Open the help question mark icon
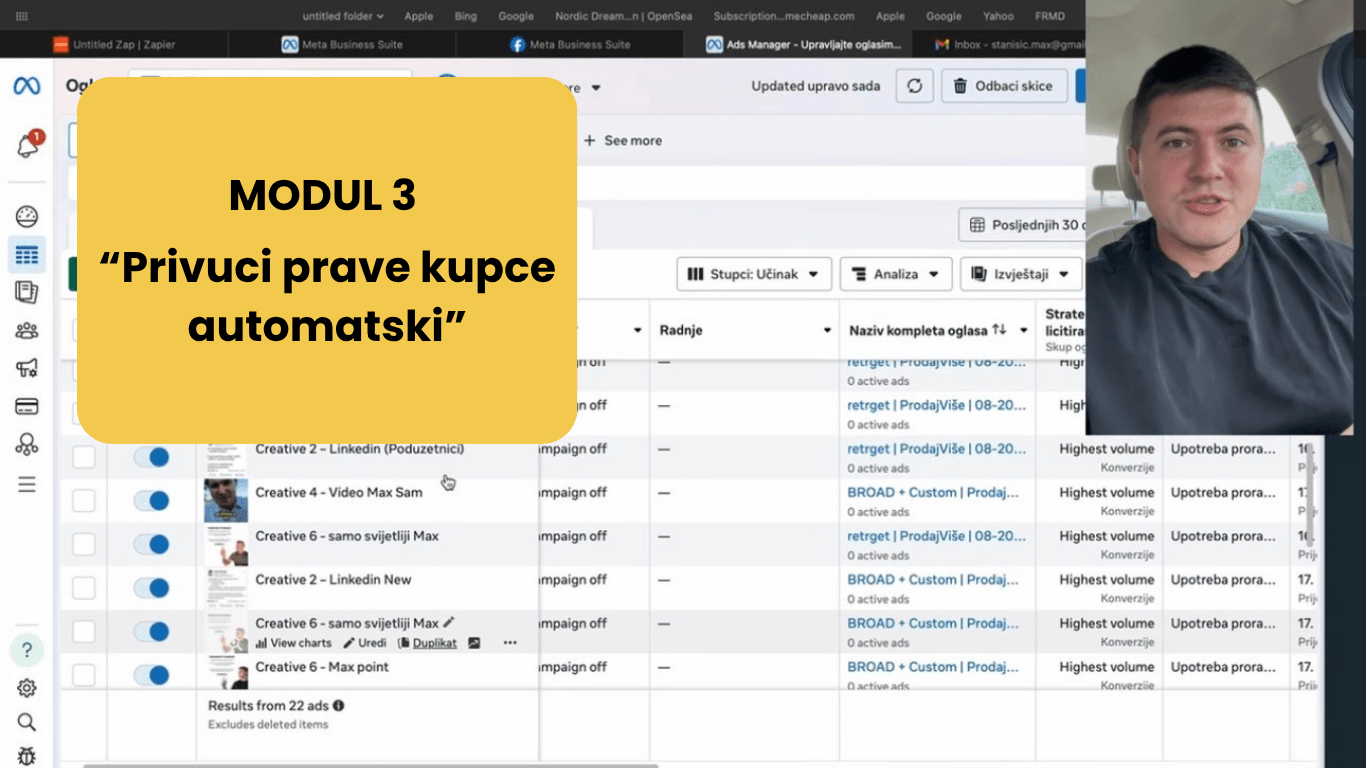The height and width of the screenshot is (768, 1366). [x=27, y=650]
